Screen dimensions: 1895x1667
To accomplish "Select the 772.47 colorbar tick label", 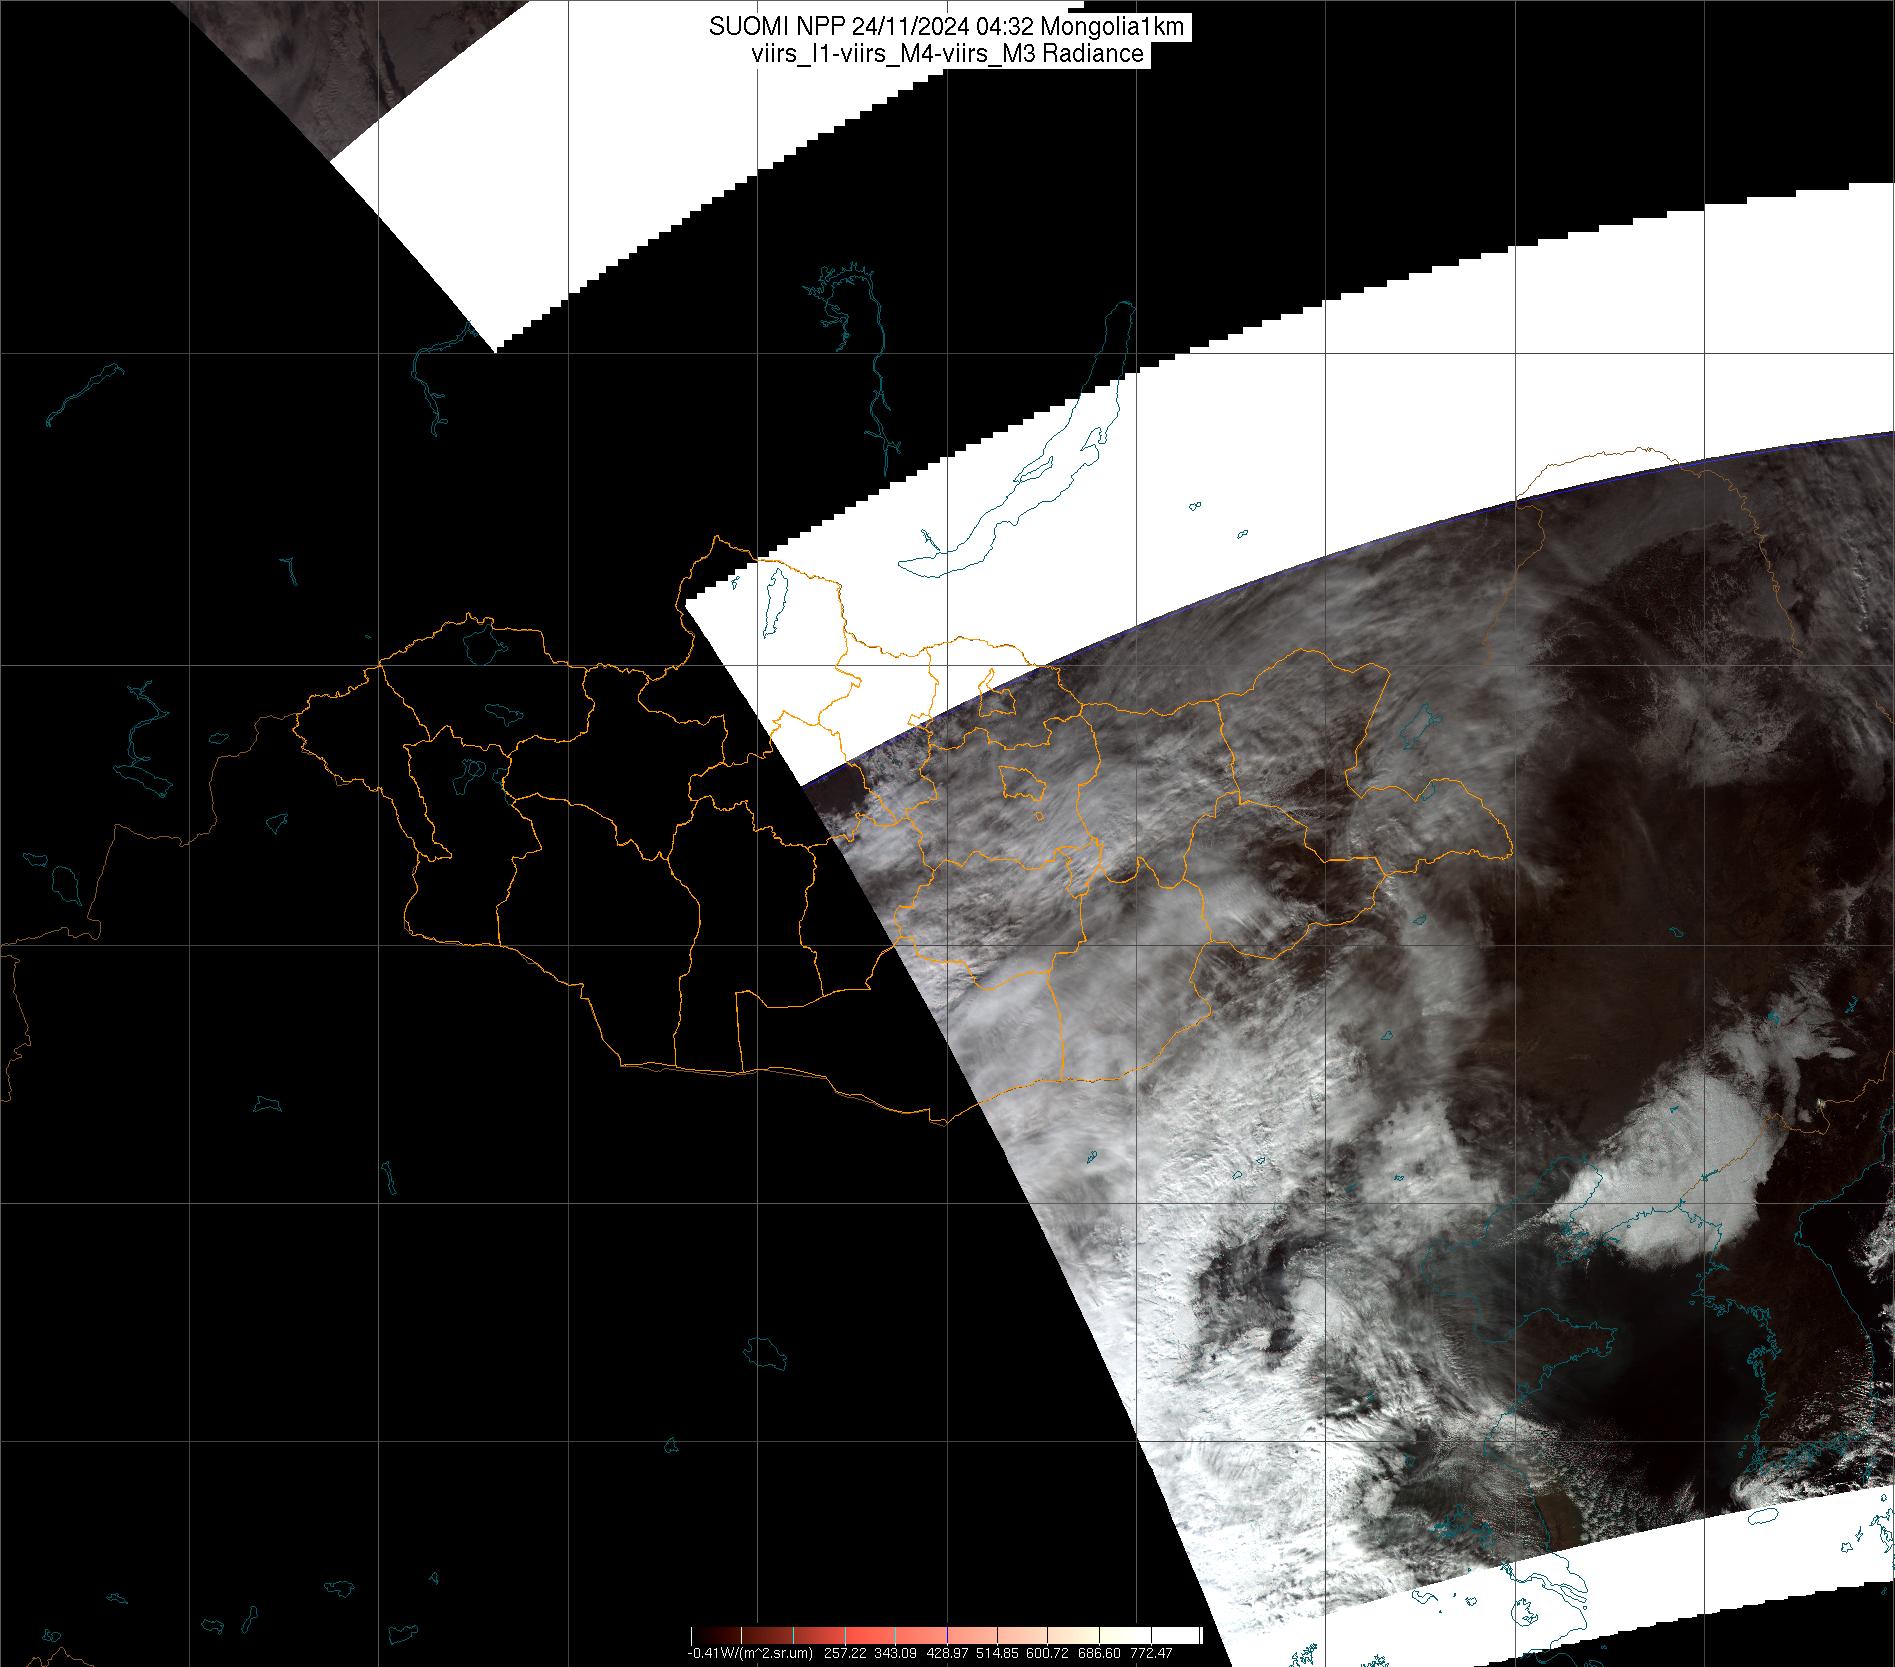I will pyautogui.click(x=1152, y=1653).
